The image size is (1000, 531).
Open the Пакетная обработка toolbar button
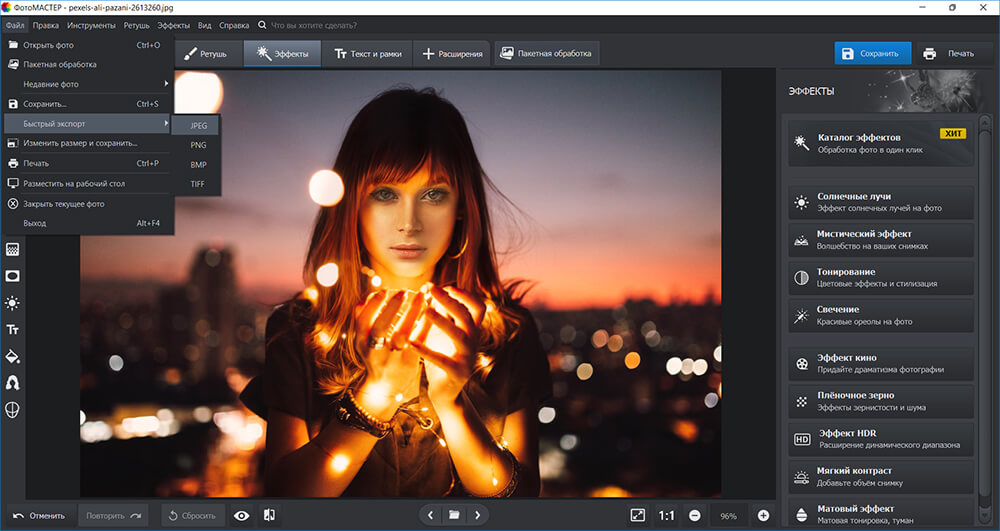(547, 54)
